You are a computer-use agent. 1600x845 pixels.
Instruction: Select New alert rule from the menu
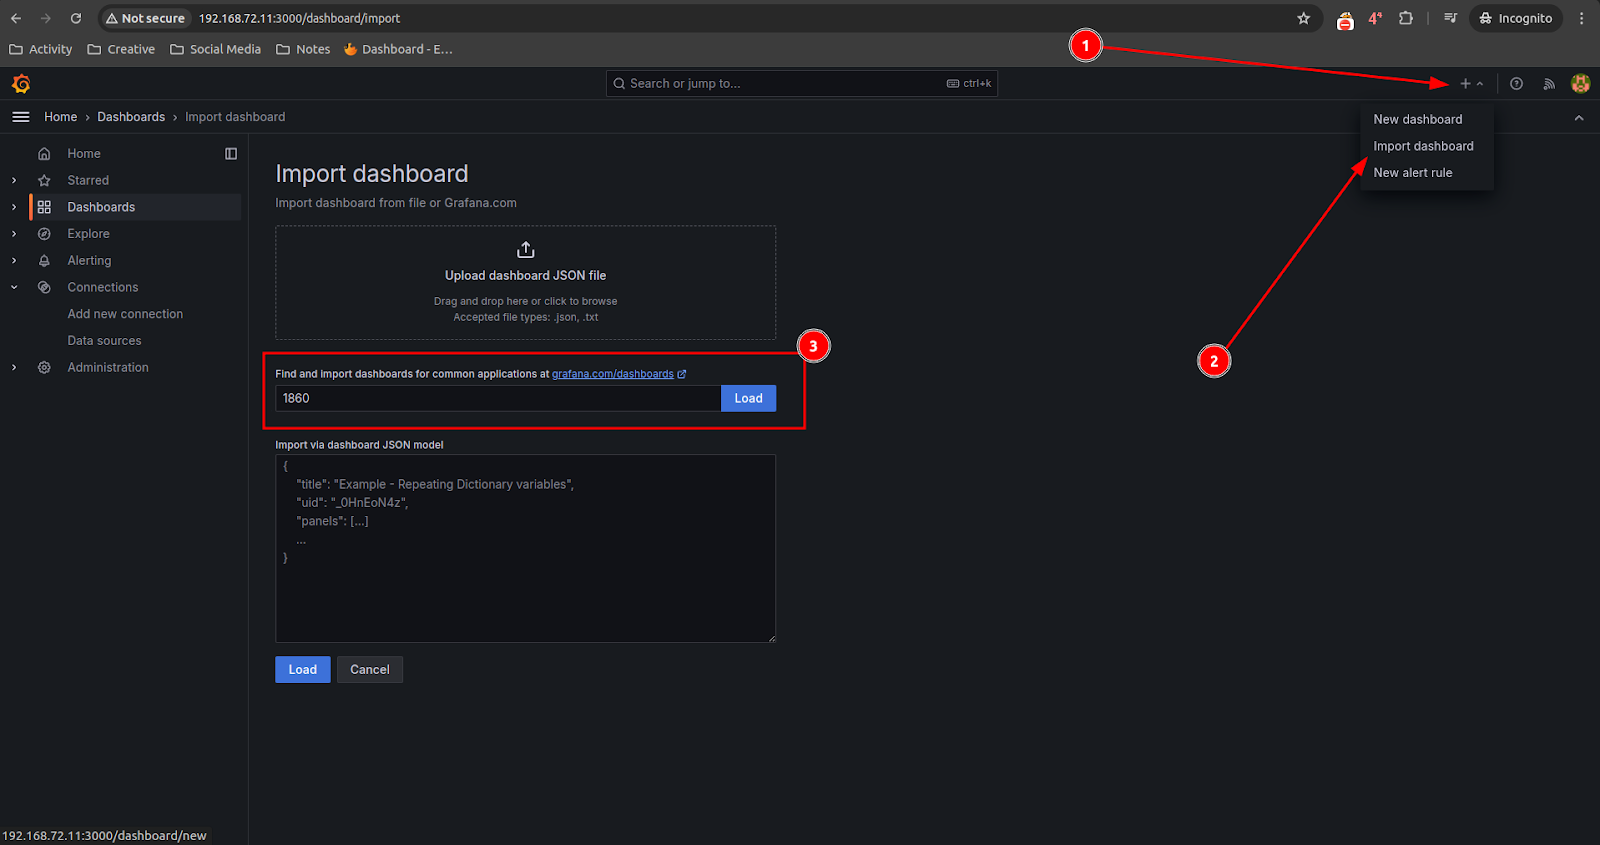tap(1427, 173)
